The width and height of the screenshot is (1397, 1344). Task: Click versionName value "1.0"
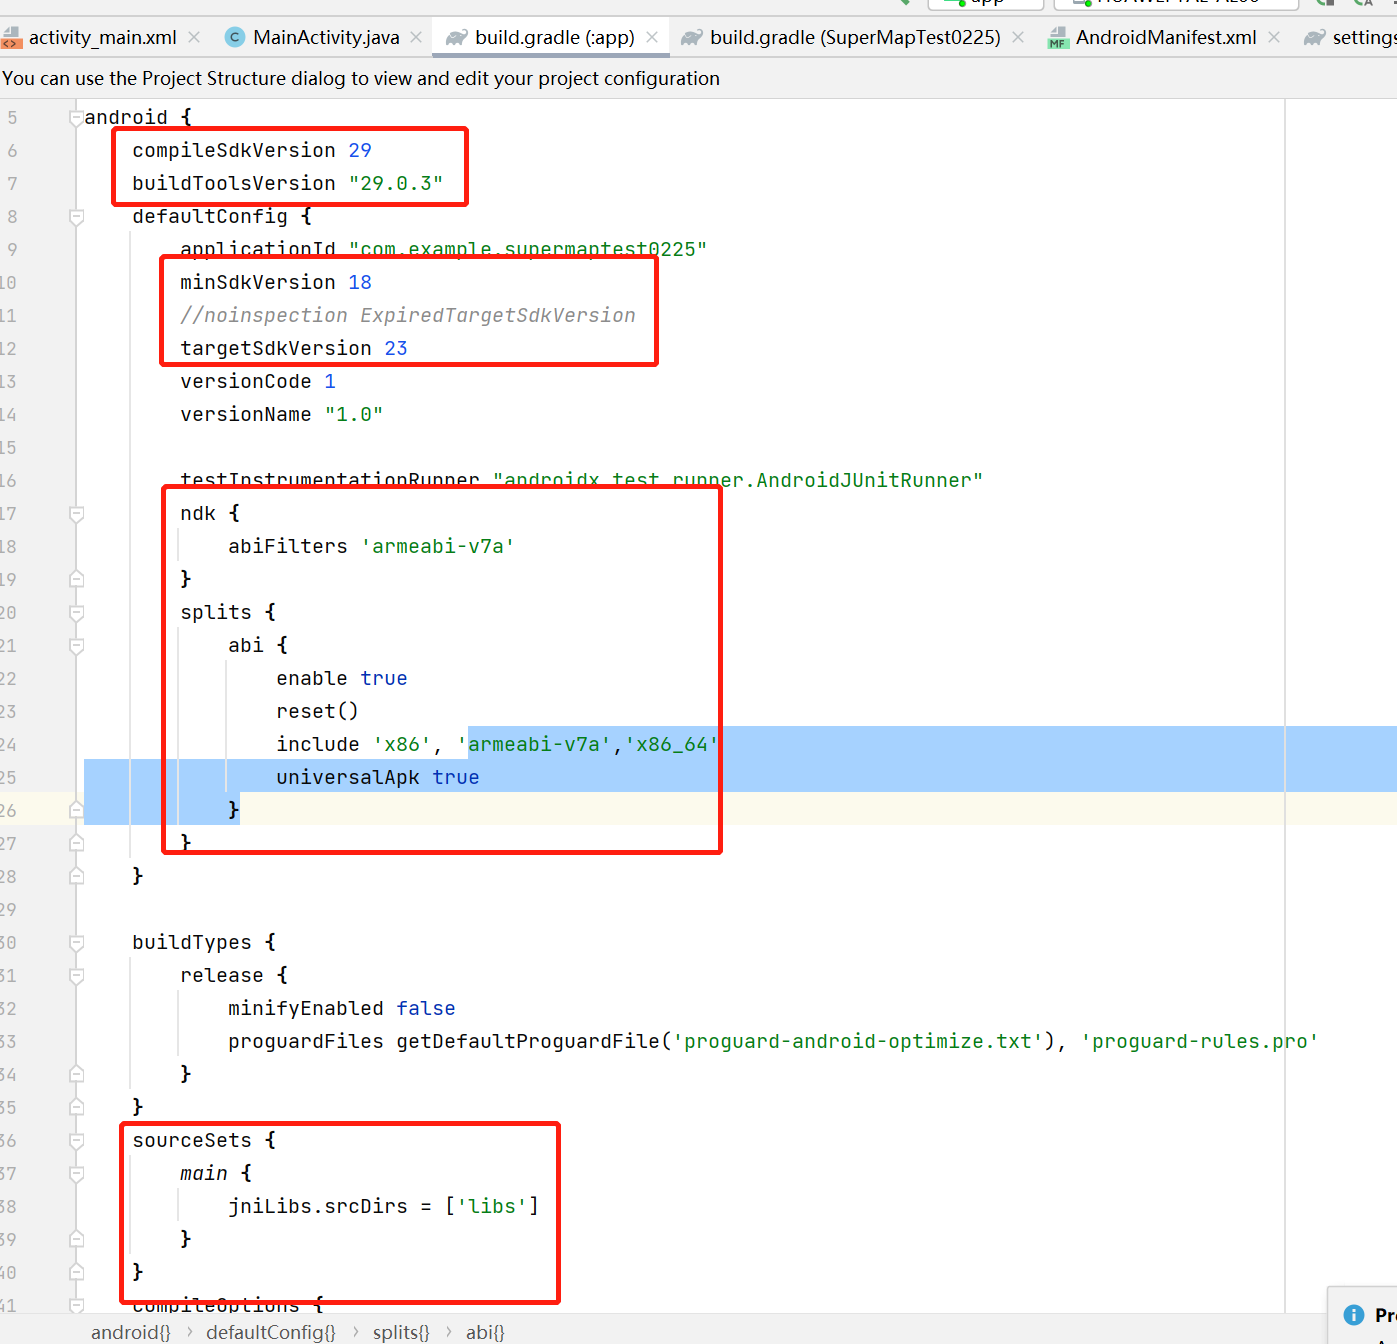point(354,414)
